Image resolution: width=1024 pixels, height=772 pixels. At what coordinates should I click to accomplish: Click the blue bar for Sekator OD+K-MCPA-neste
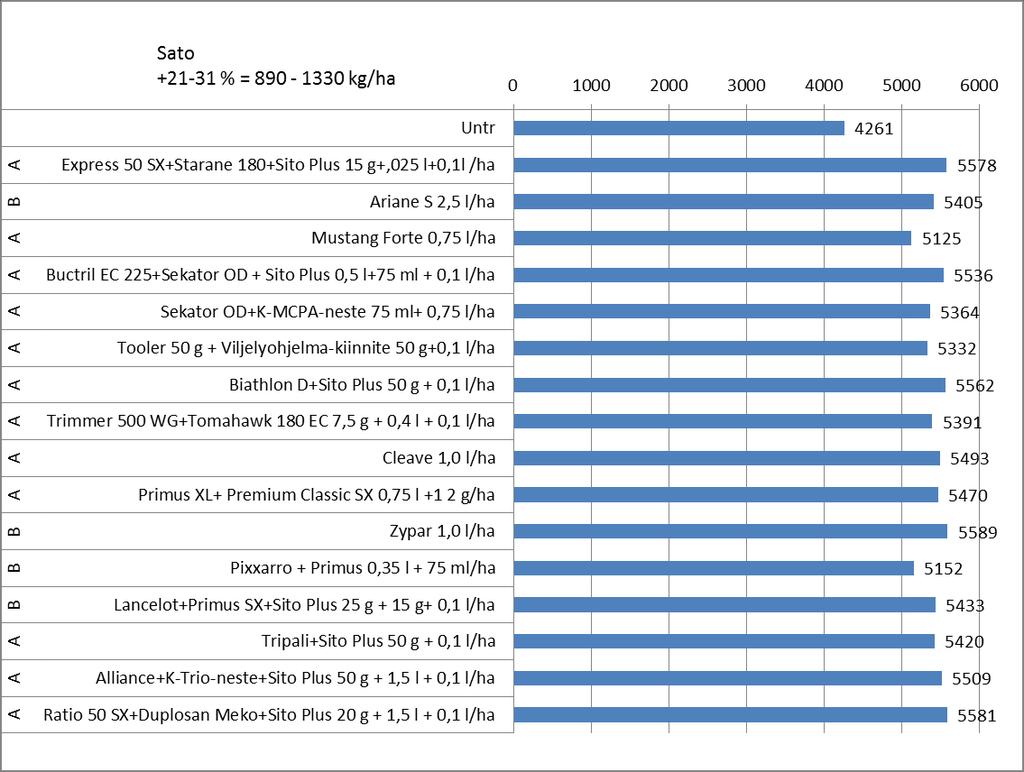click(x=722, y=312)
